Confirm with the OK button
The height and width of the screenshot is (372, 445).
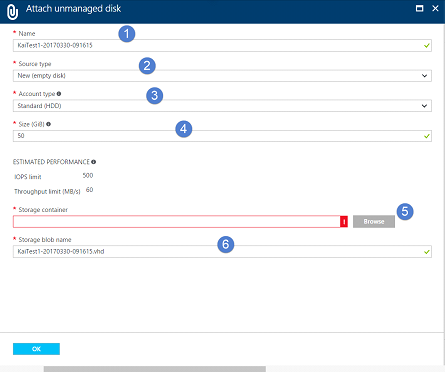point(36,349)
